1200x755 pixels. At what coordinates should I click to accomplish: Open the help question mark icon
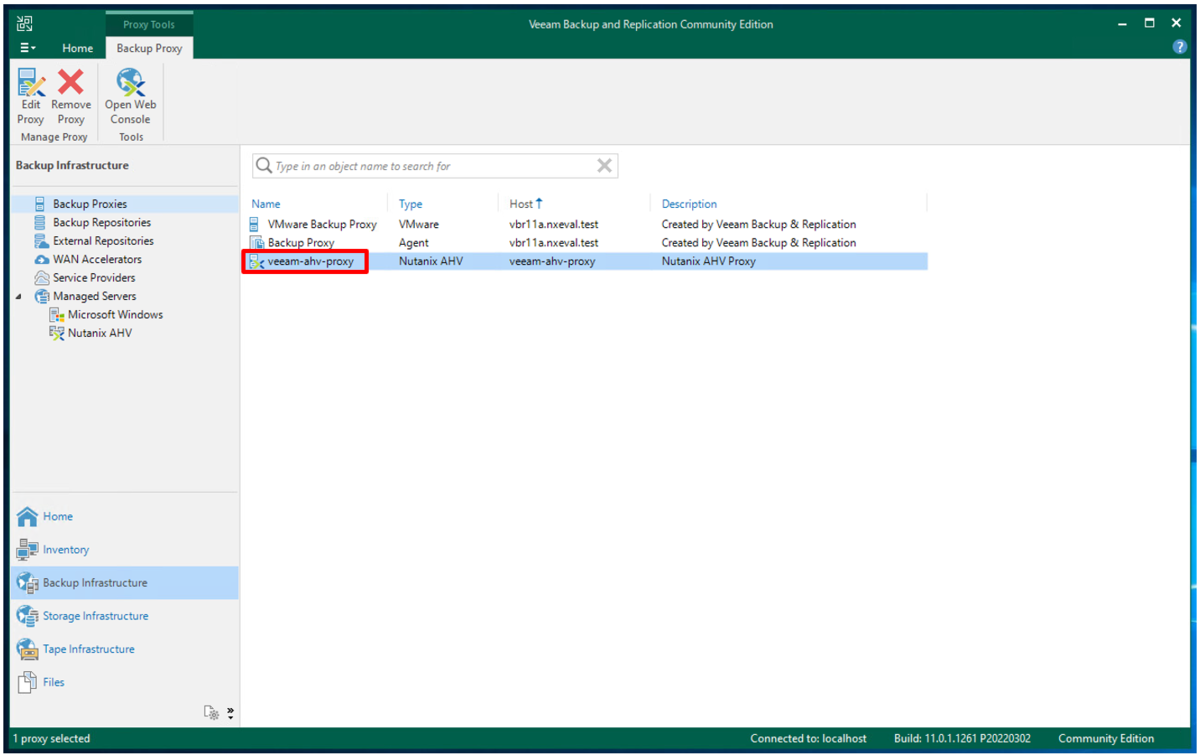coord(1178,47)
